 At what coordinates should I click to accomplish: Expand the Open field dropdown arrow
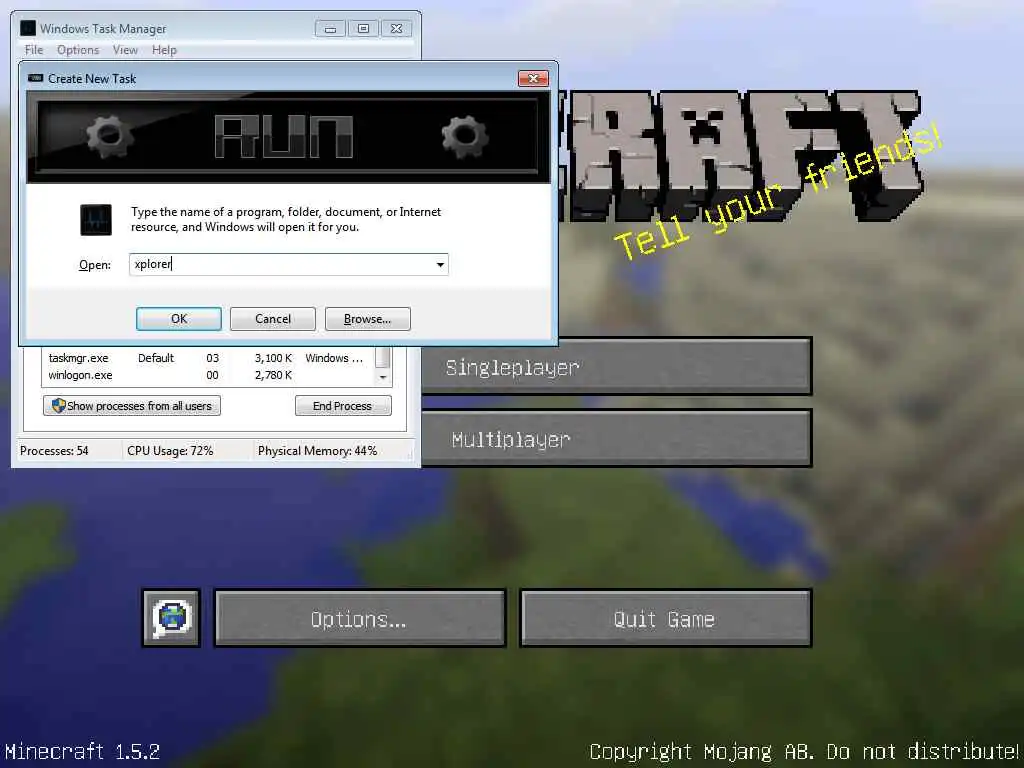440,264
